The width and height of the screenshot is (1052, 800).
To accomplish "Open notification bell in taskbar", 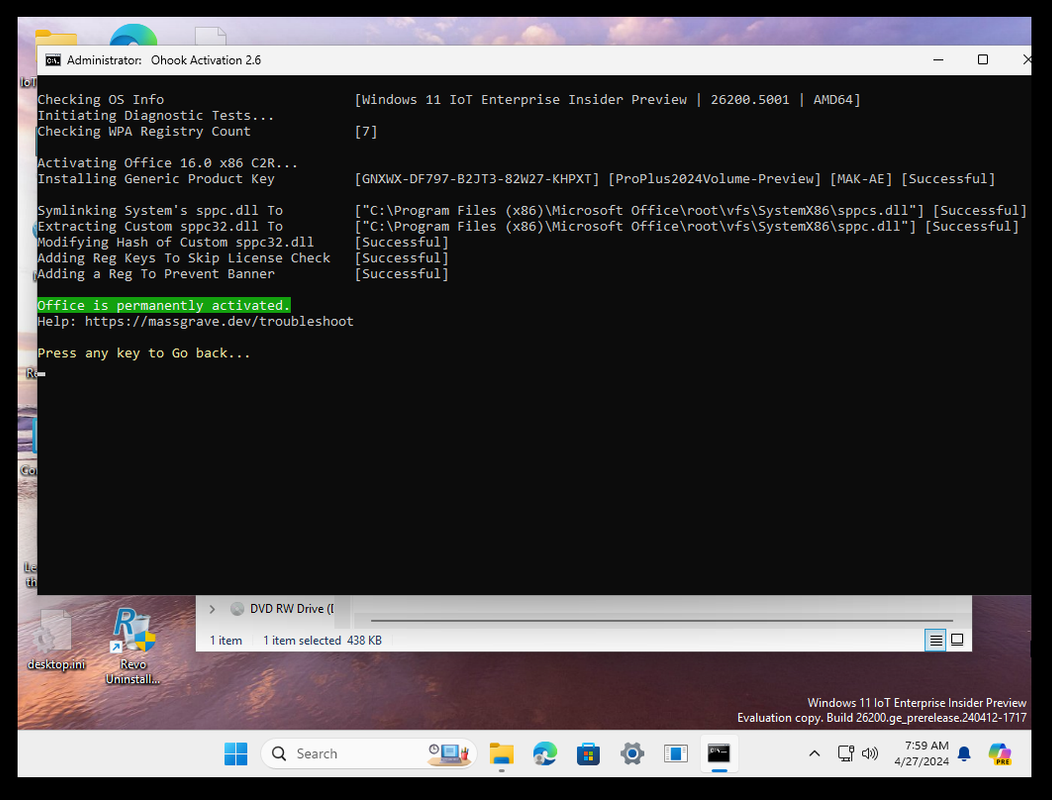I will click(964, 754).
